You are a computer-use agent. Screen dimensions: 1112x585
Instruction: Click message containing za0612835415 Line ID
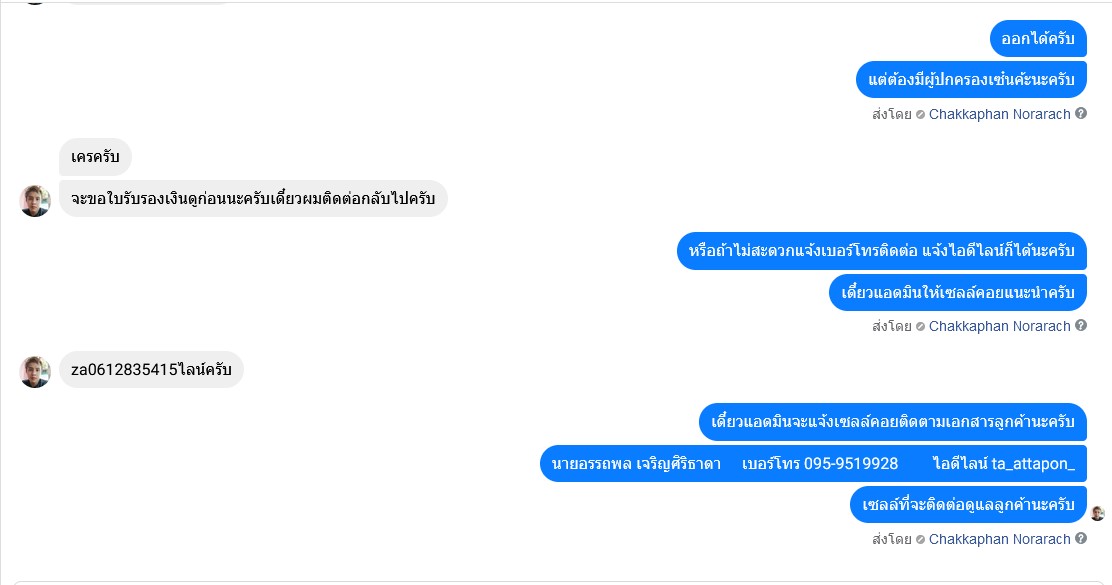151,370
